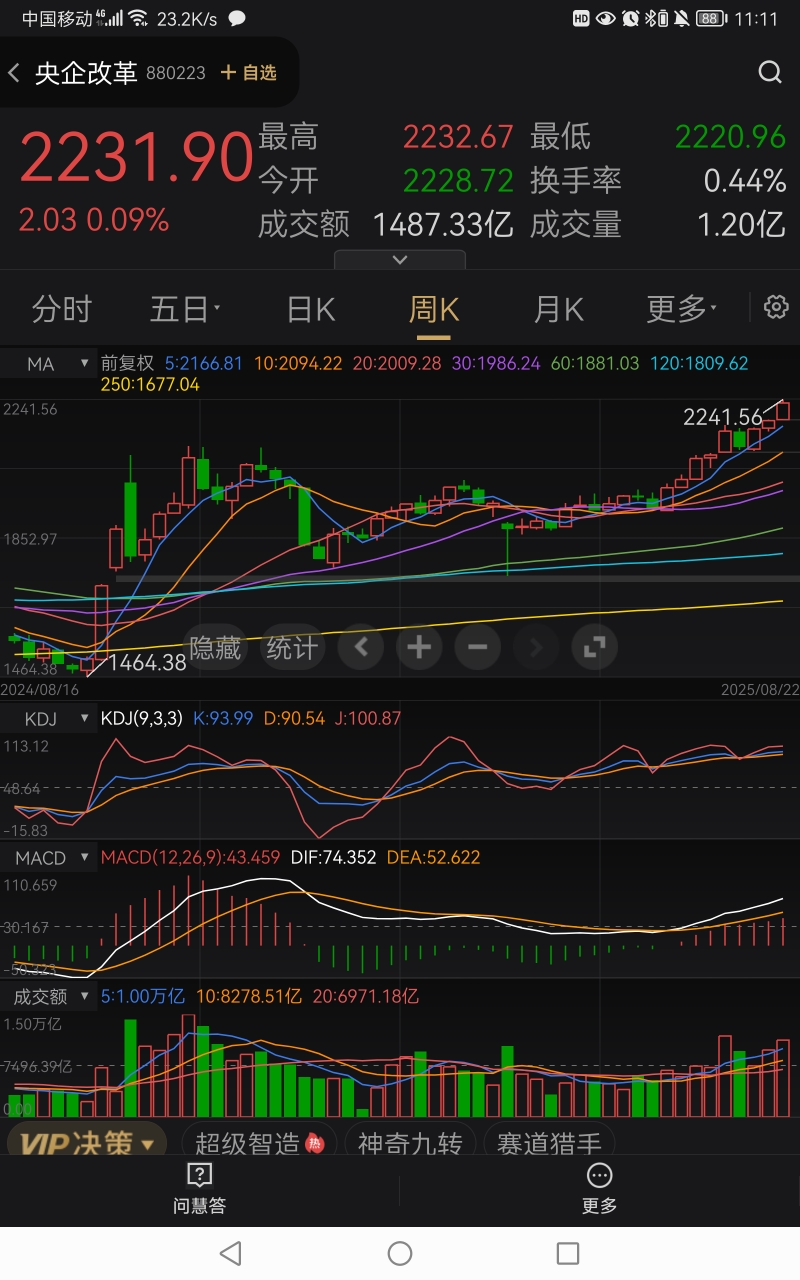Tap the end date 2025/08/22
The width and height of the screenshot is (800, 1280).
(759, 689)
